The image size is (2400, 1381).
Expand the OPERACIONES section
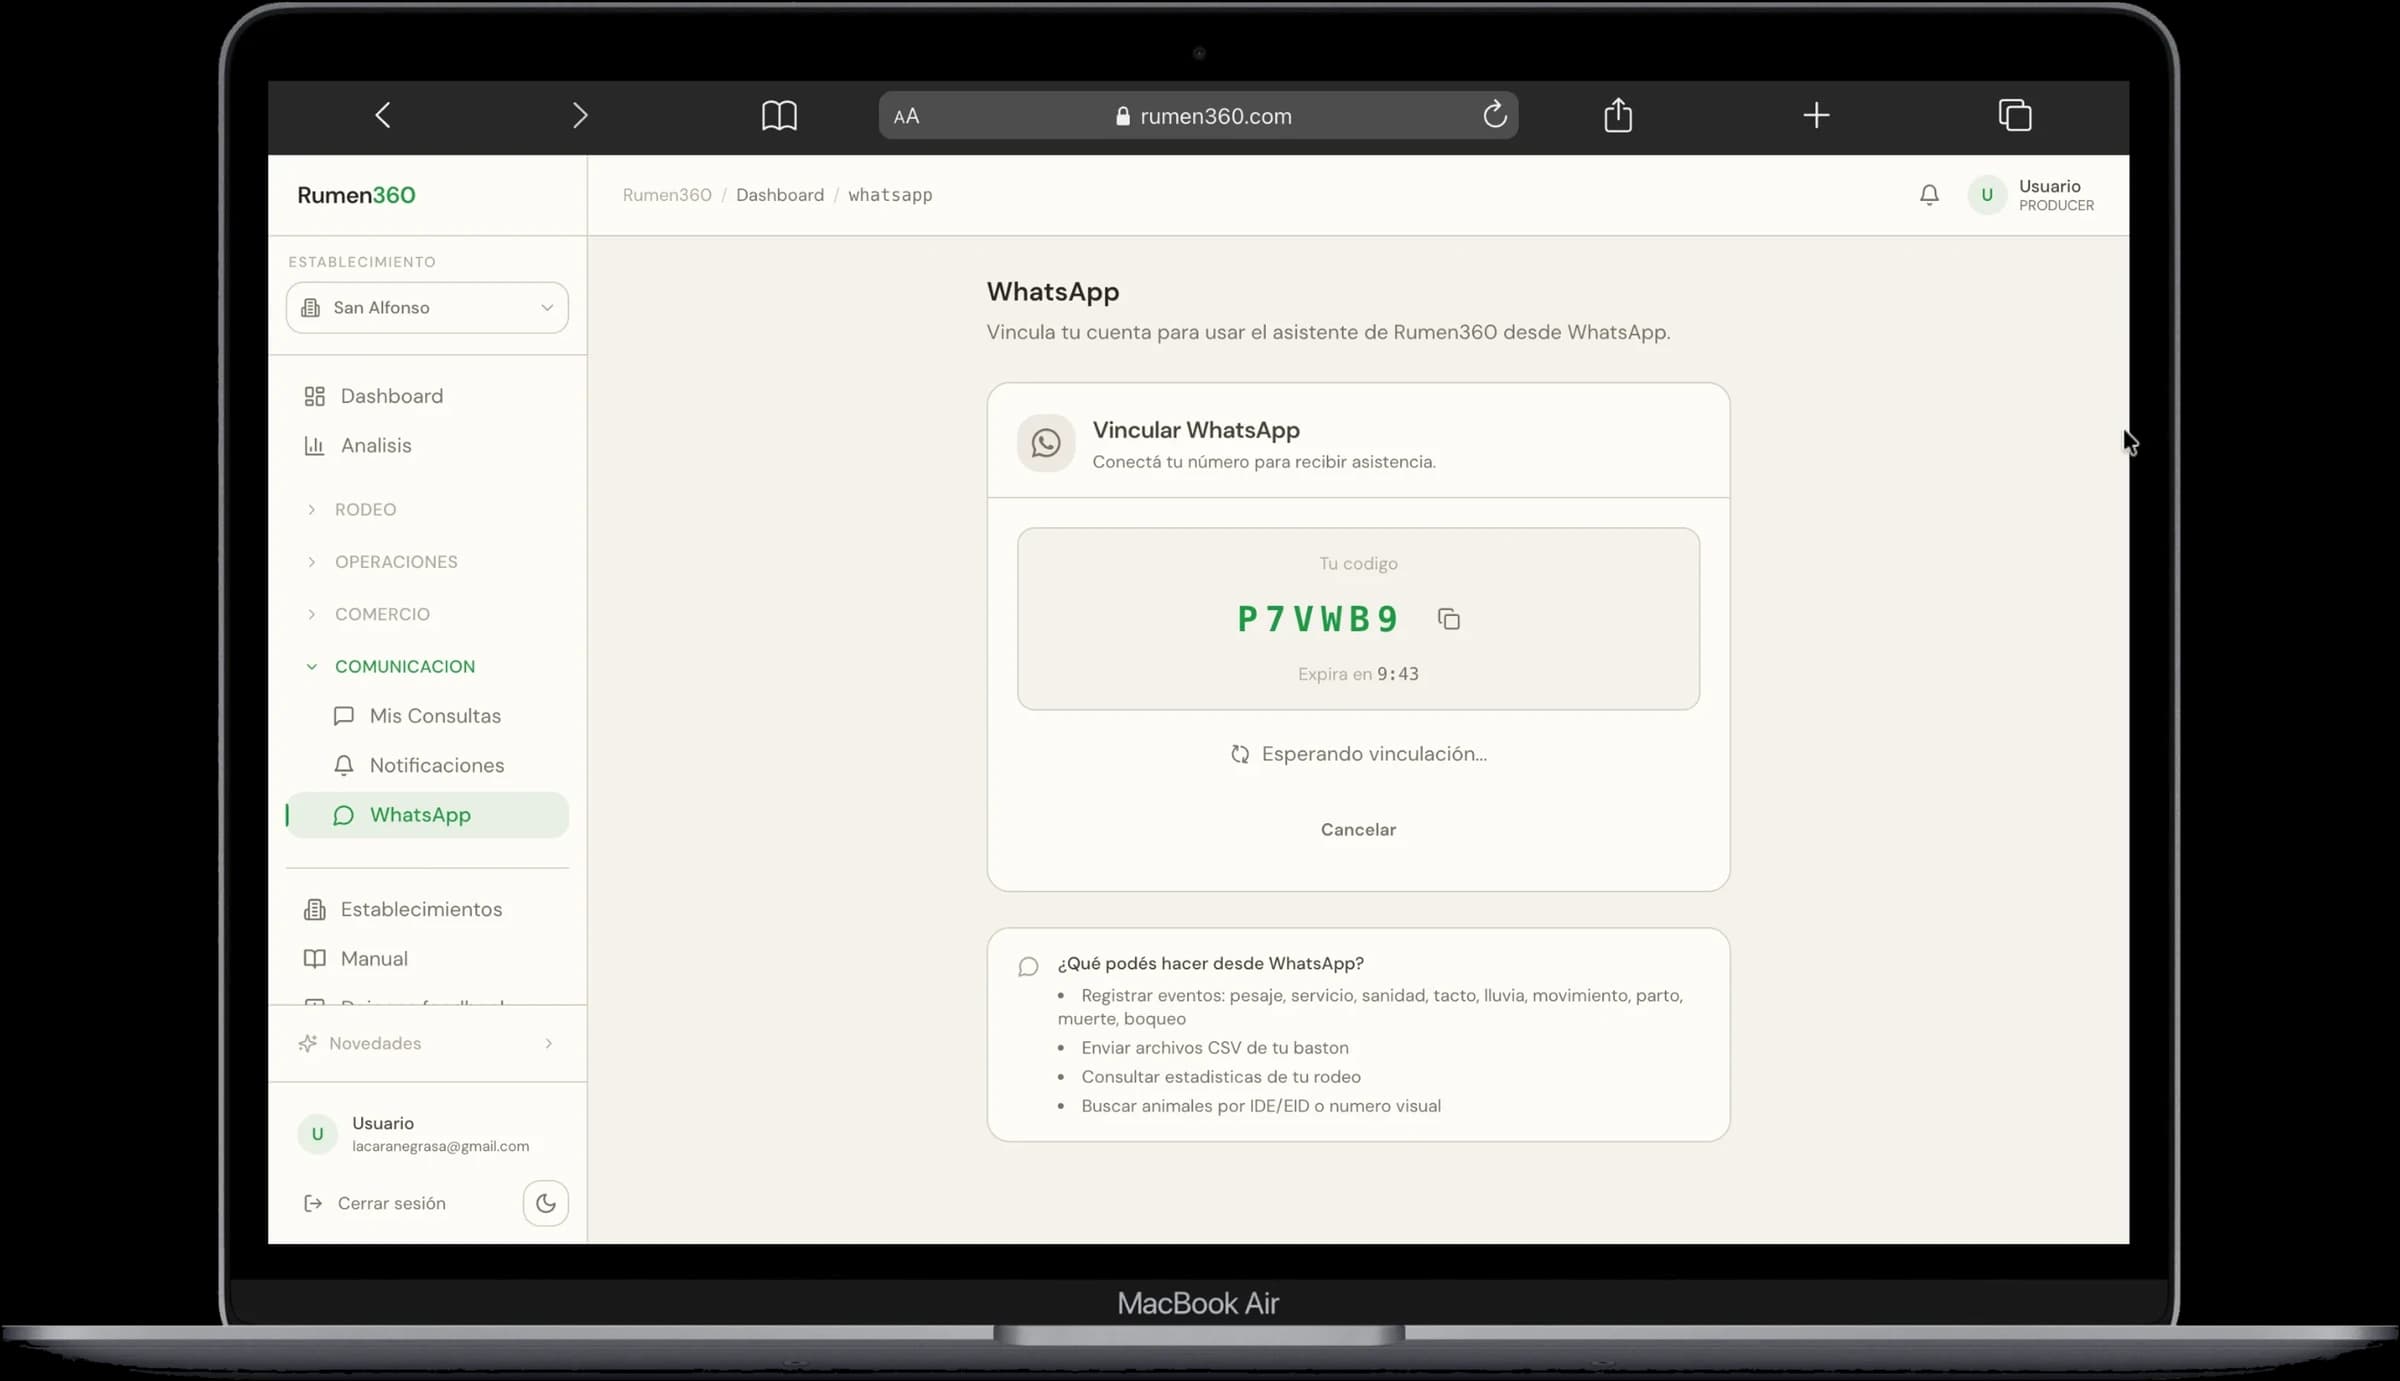click(396, 561)
